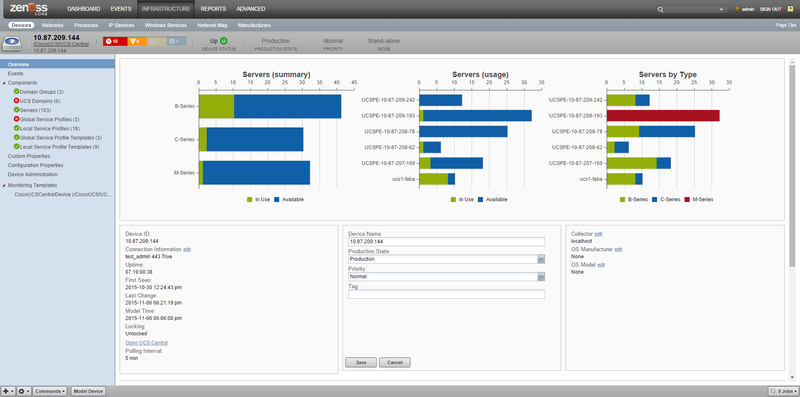Open the Page Tips link
This screenshot has height=397, width=800.
coord(786,25)
